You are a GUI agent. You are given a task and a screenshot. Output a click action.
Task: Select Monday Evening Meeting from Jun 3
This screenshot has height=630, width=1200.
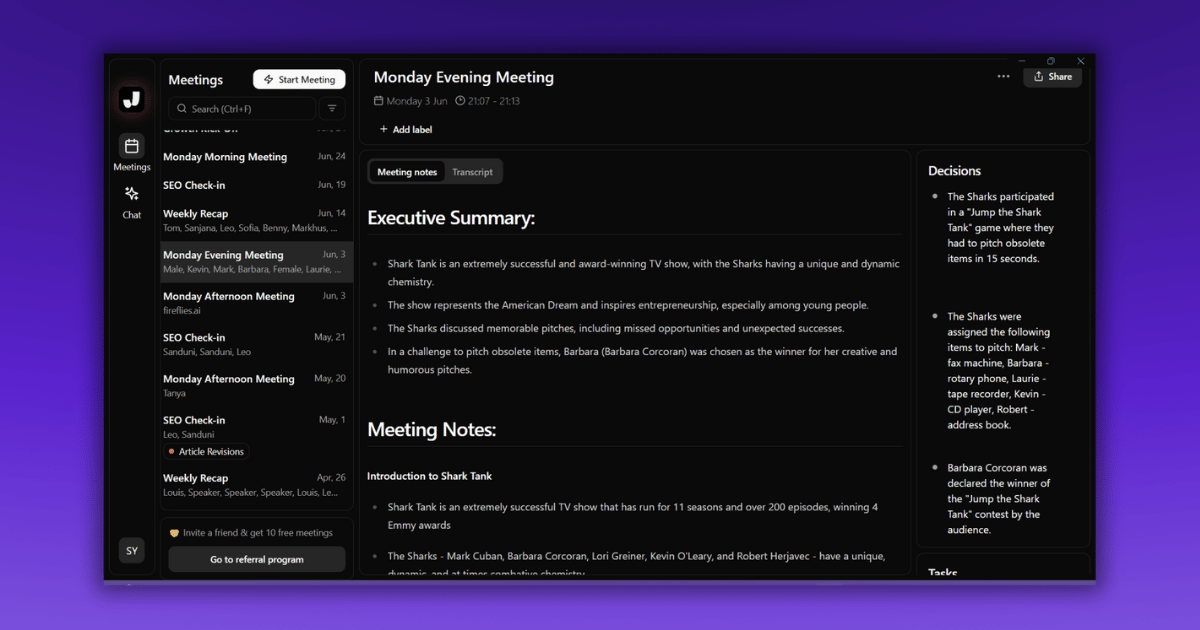coord(256,262)
